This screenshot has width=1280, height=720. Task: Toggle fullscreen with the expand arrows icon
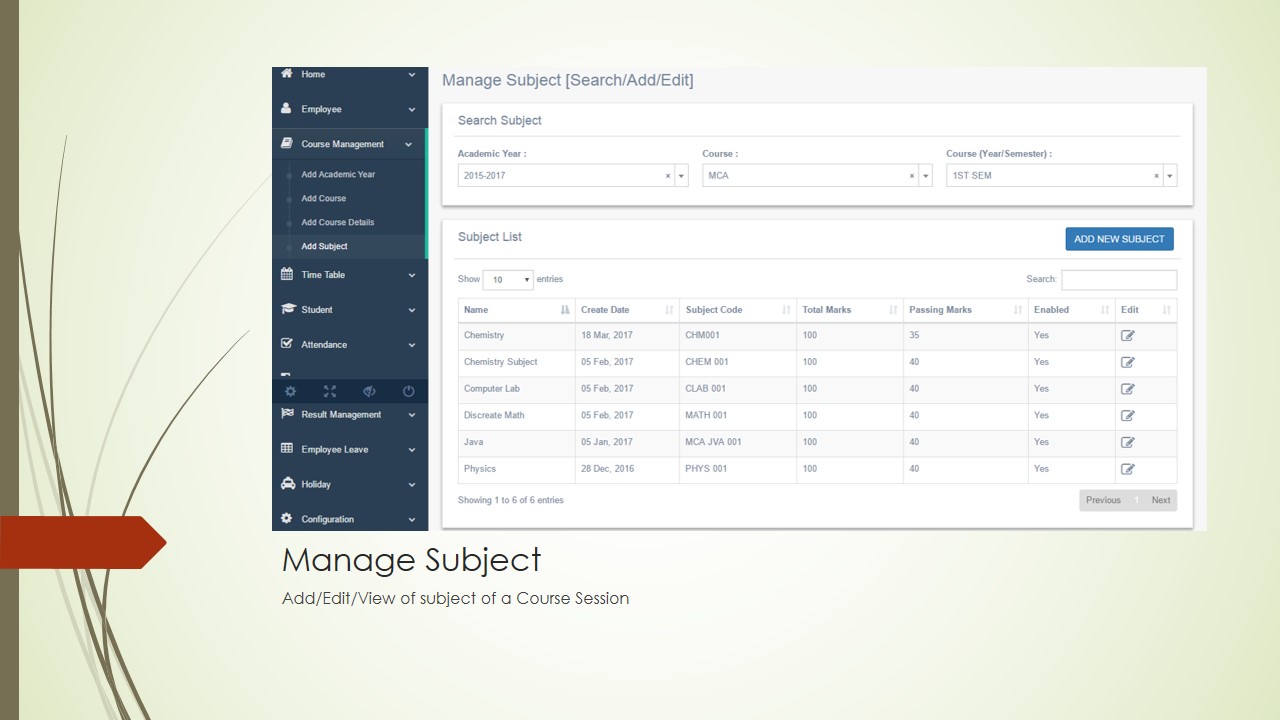point(330,391)
